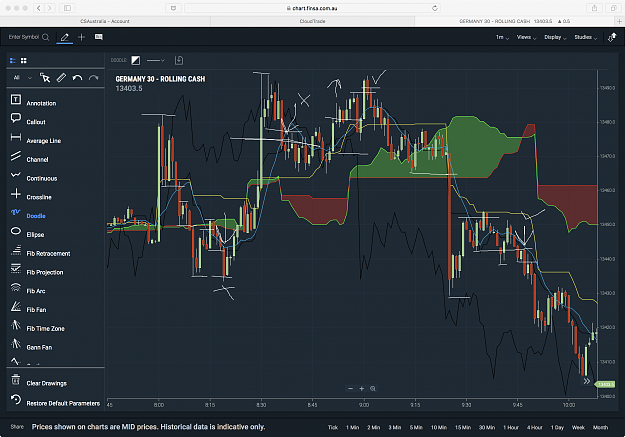Jump to latest candle double arrow
Viewport: 625px width, 437px height.
coord(587,381)
